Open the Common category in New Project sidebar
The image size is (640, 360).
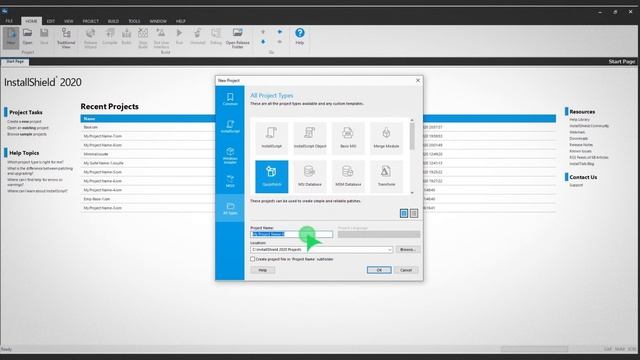[x=230, y=100]
